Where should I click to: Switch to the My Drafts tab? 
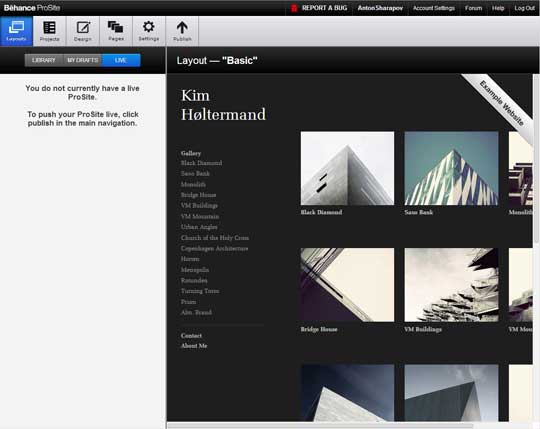tap(83, 60)
